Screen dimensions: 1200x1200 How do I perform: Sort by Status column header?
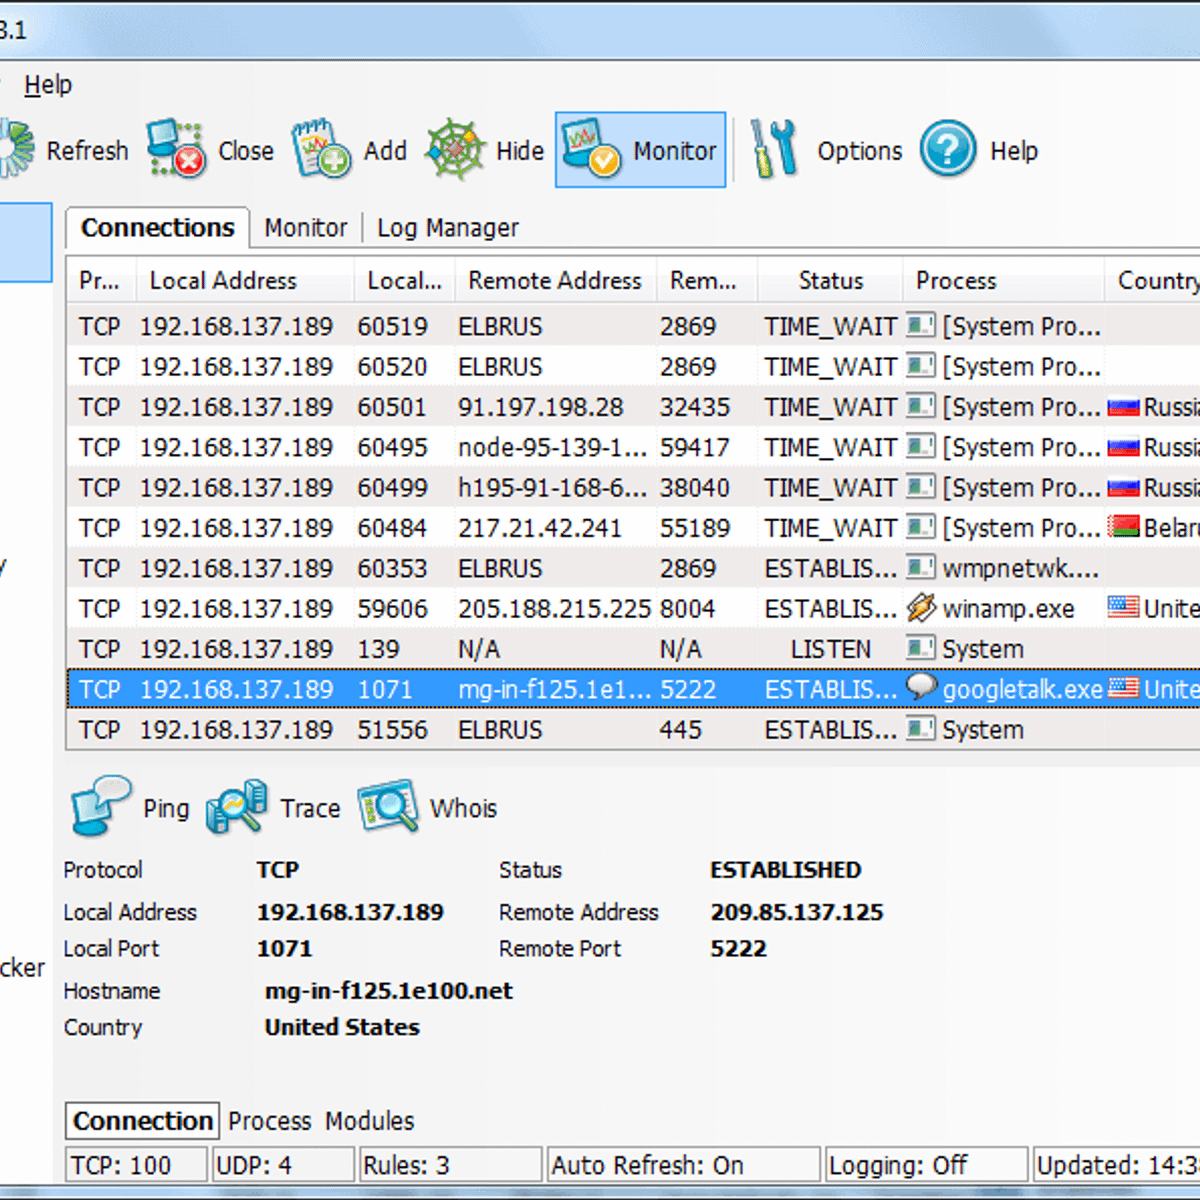click(830, 281)
